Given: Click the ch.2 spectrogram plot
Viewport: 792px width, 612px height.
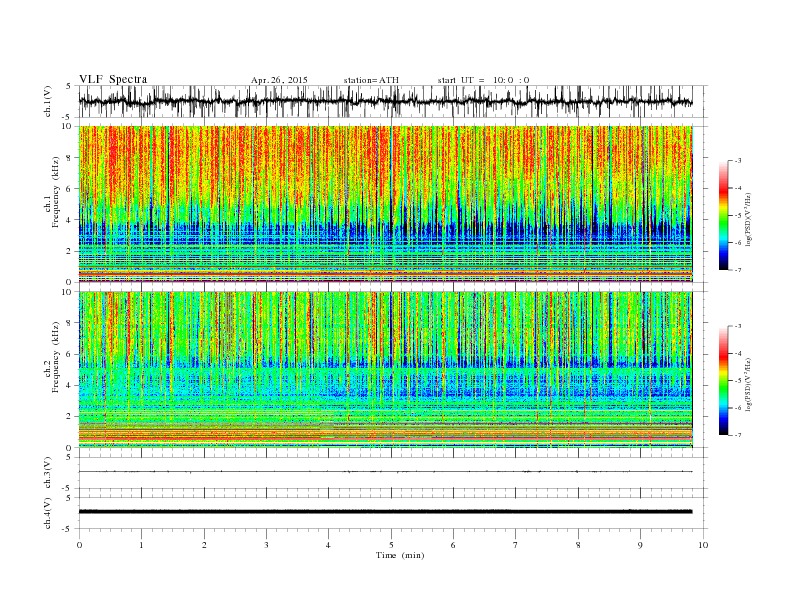Looking at the screenshot, I should [385, 369].
